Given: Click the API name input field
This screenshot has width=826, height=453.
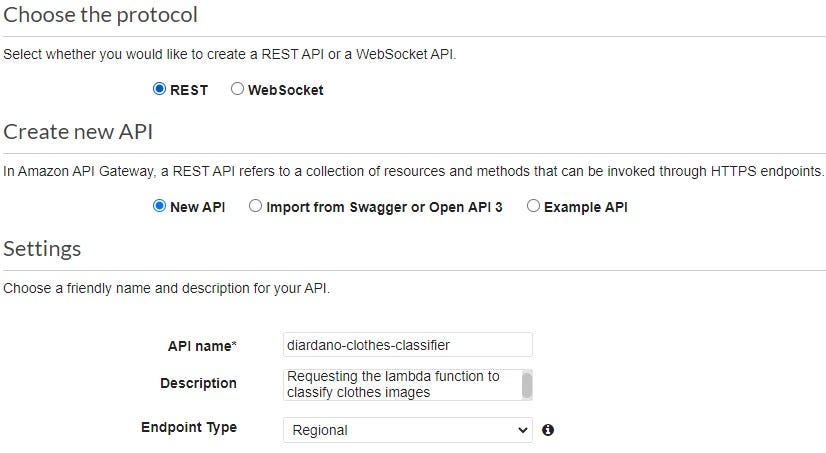Looking at the screenshot, I should click(407, 345).
